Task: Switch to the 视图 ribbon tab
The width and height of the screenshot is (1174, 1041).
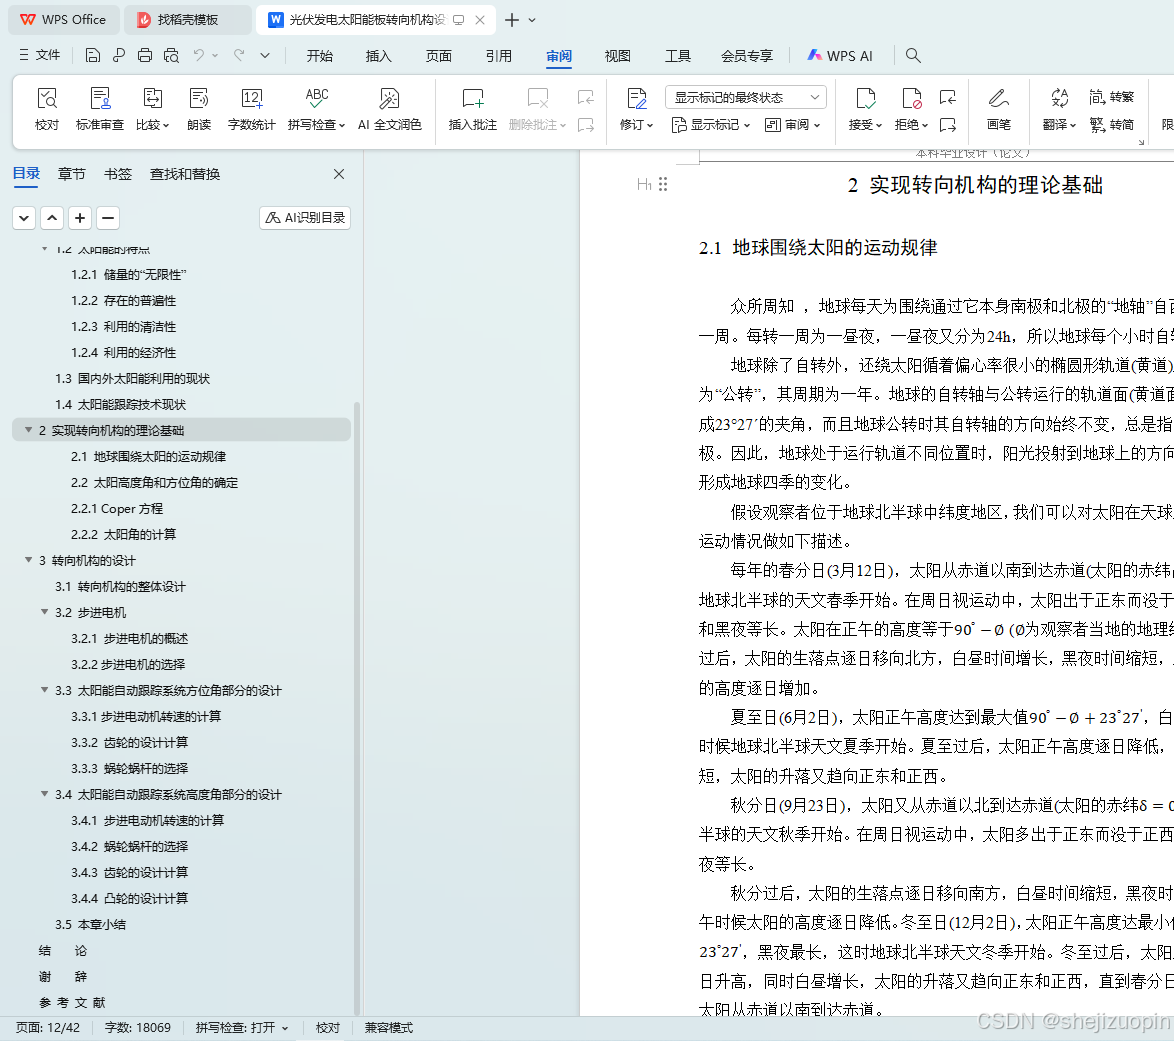Action: click(x=618, y=55)
